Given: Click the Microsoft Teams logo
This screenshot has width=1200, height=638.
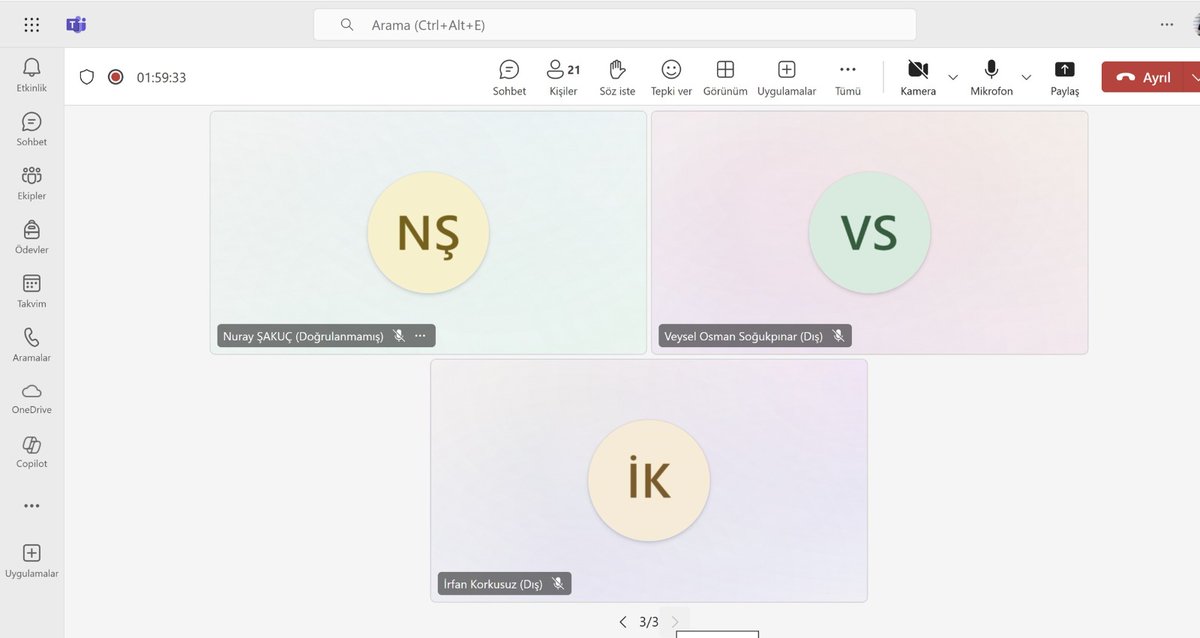Looking at the screenshot, I should (x=76, y=25).
